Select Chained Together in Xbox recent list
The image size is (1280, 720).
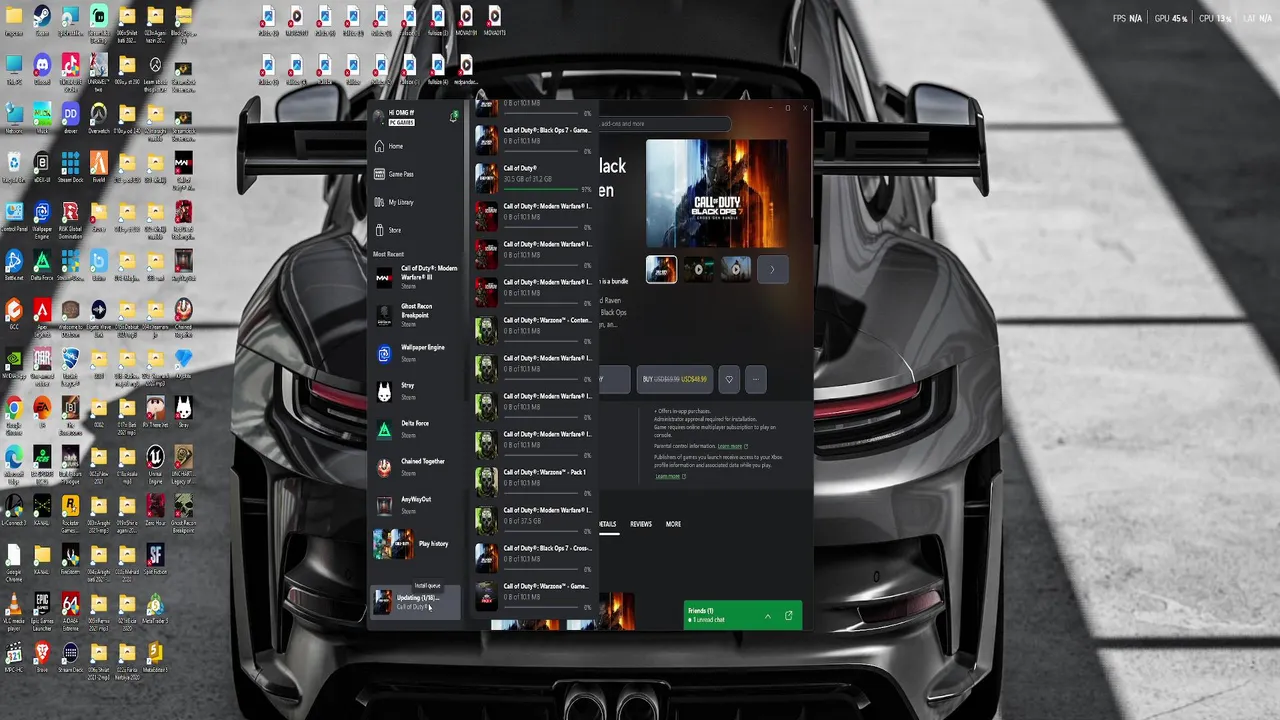pos(416,467)
